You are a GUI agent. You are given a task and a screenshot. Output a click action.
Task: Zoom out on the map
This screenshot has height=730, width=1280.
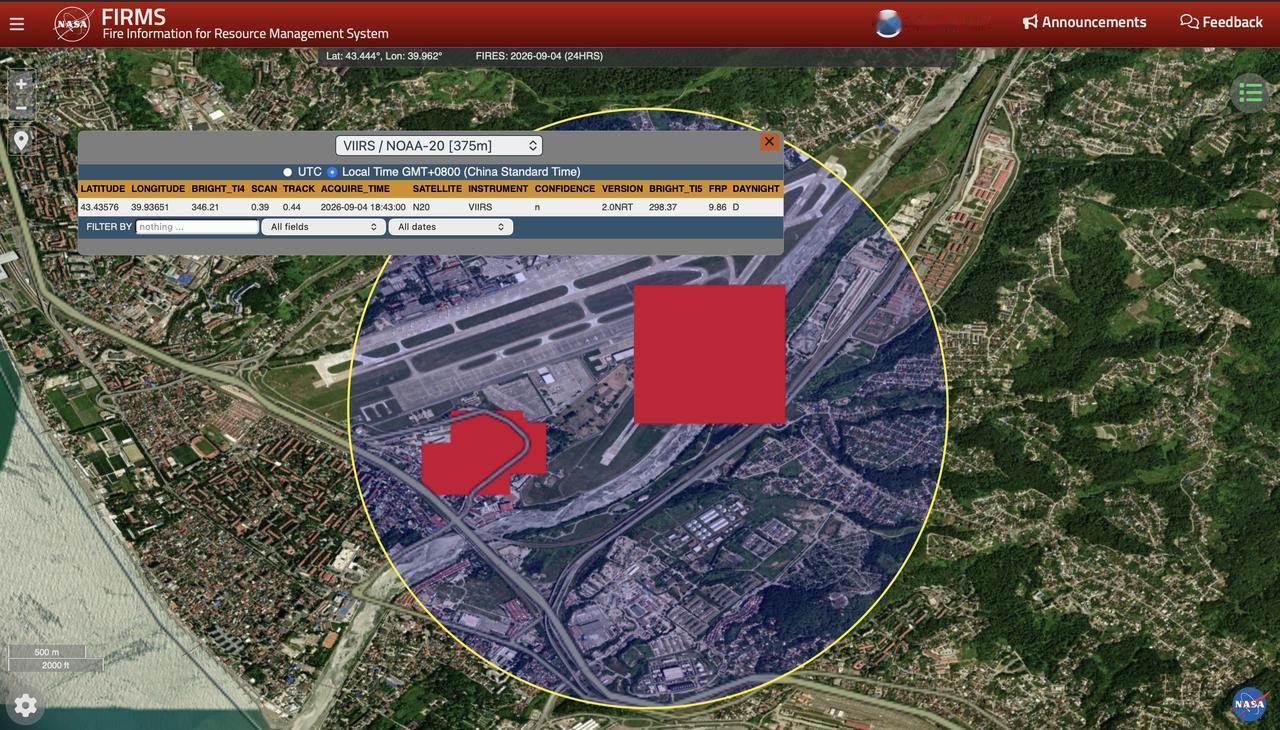pyautogui.click(x=21, y=108)
